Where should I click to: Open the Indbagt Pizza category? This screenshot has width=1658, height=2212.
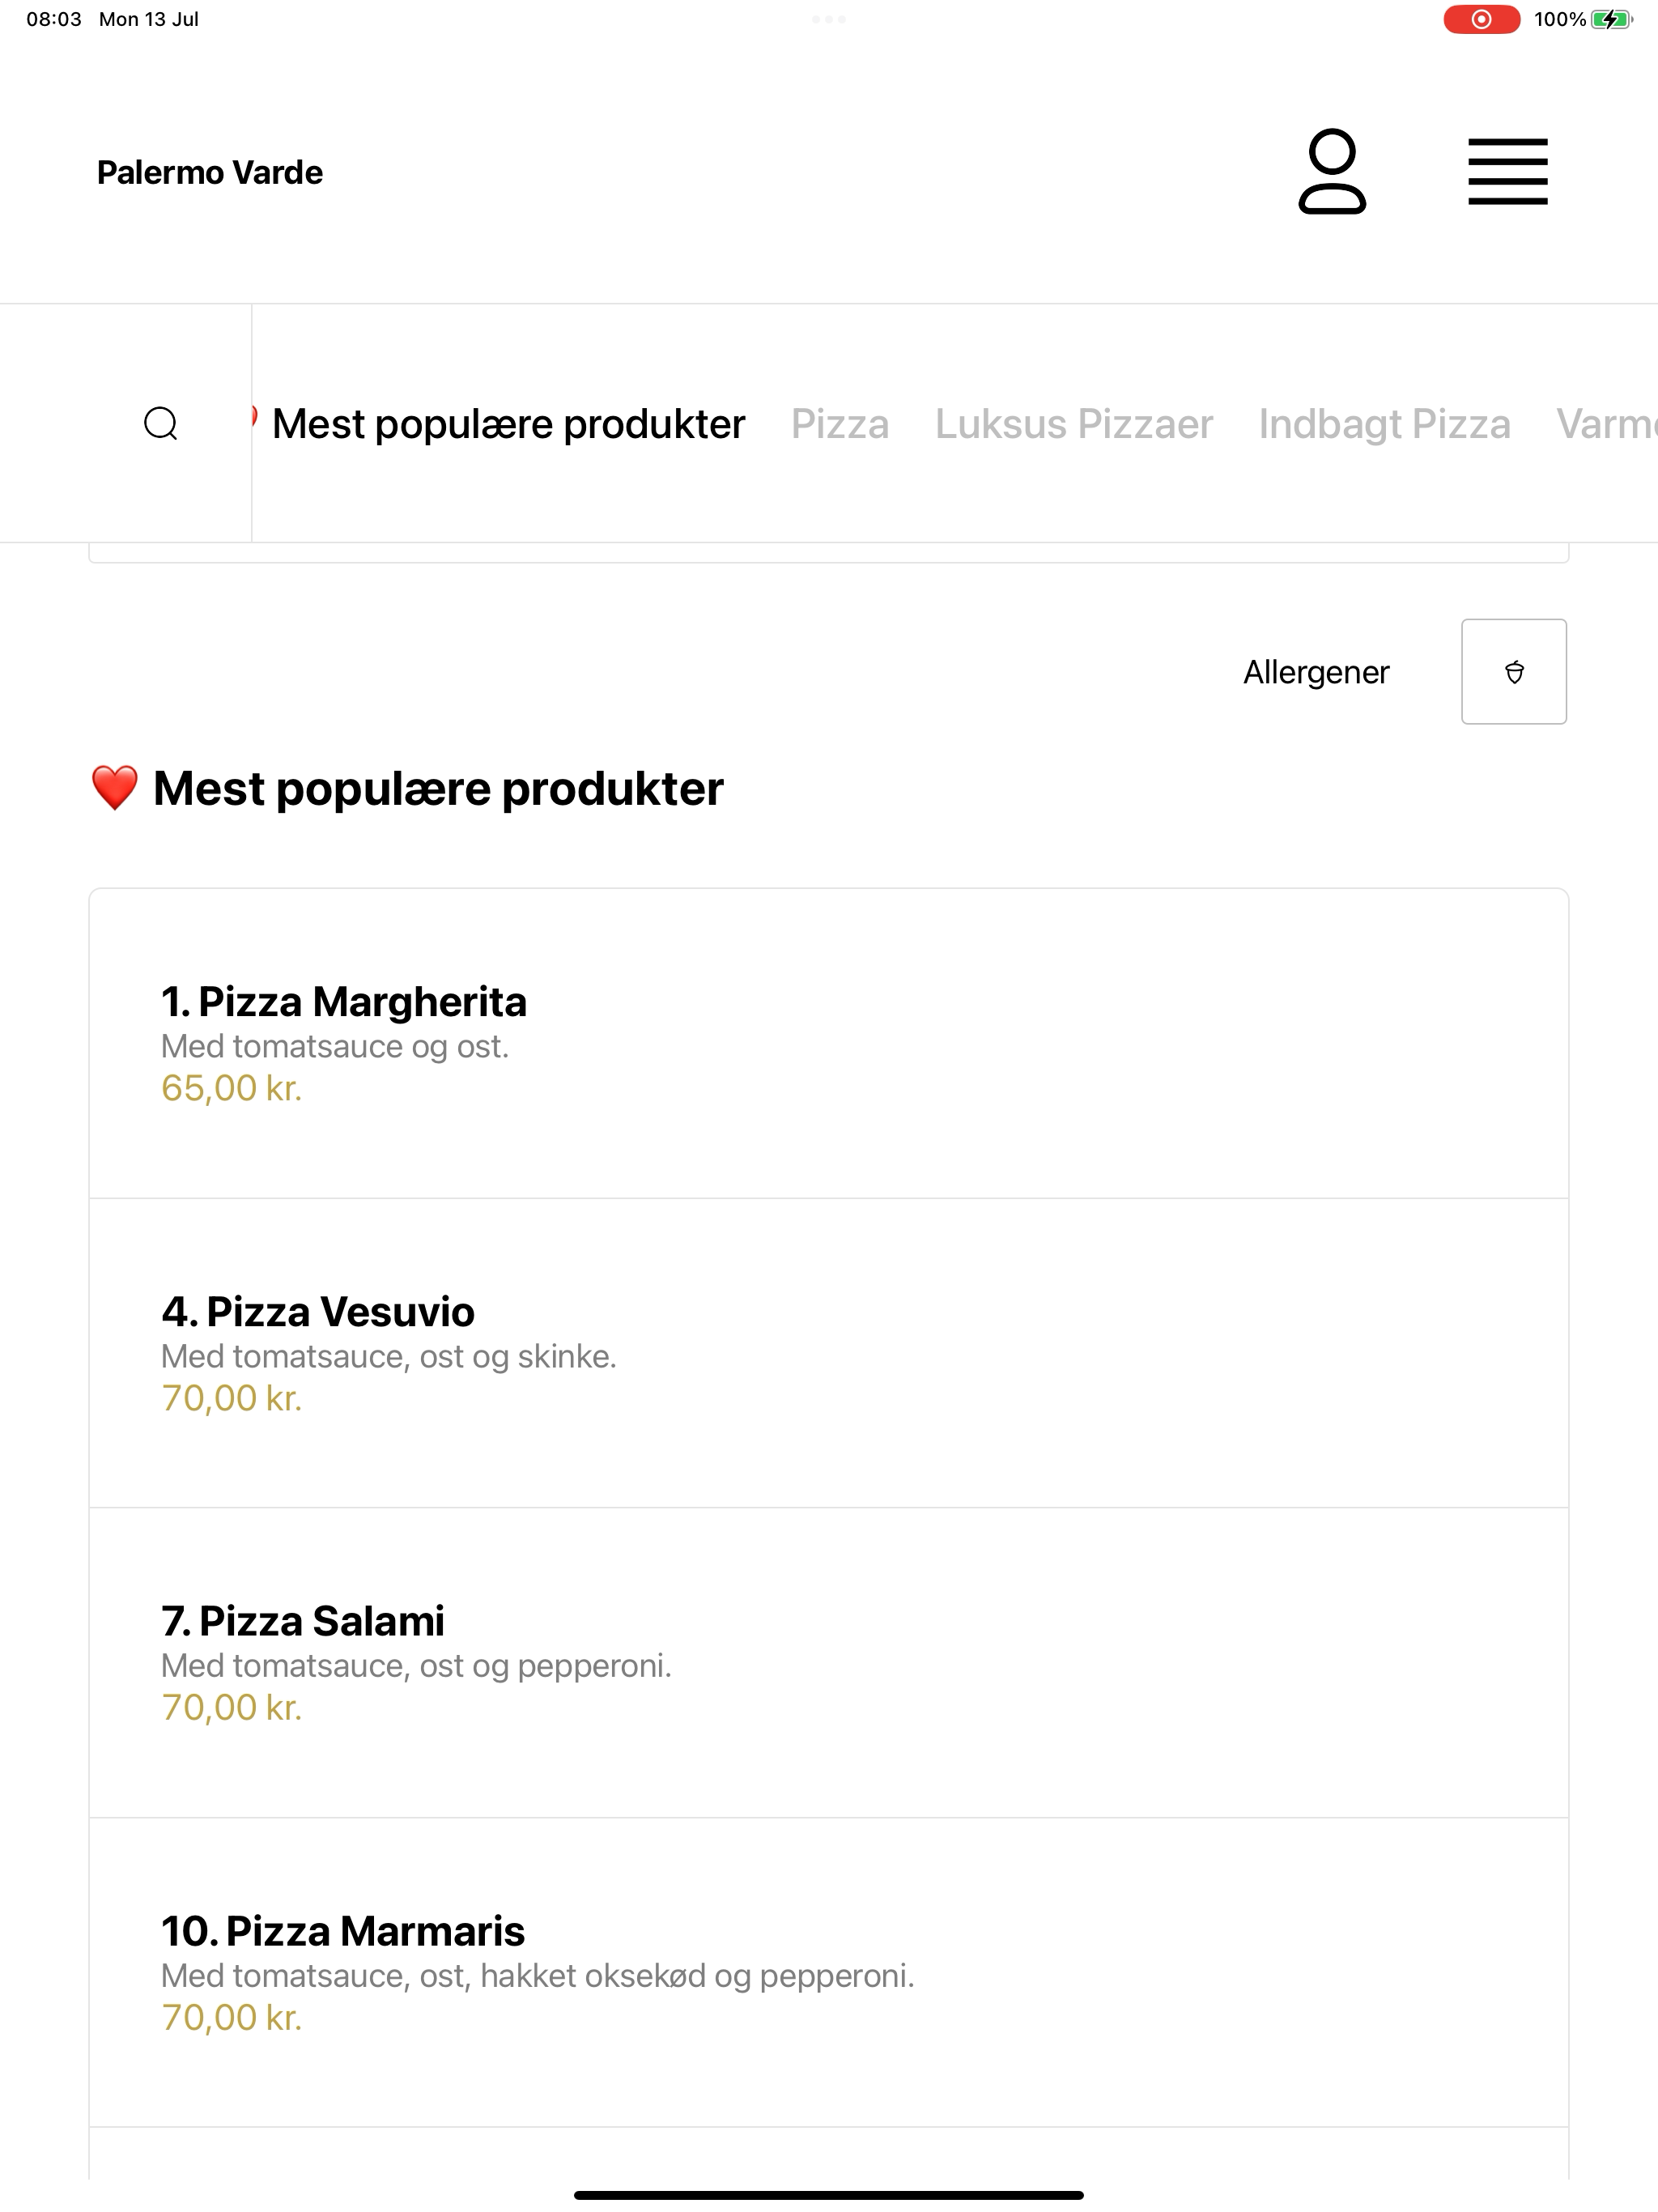coord(1384,424)
